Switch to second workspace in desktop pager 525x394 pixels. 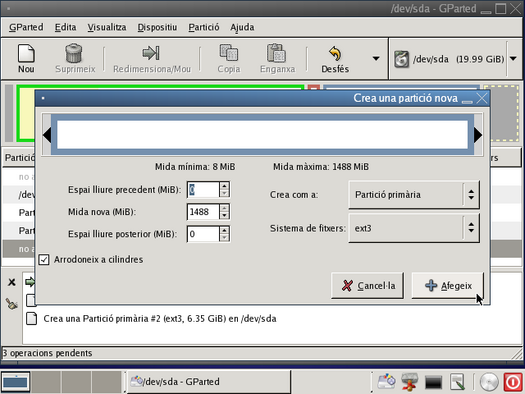(46, 381)
